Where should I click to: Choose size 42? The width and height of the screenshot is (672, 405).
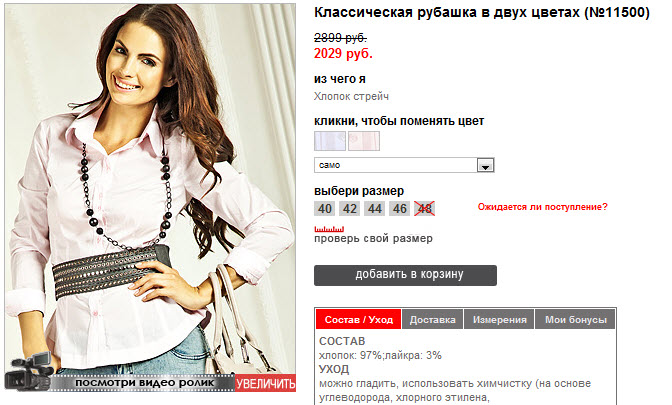(350, 209)
